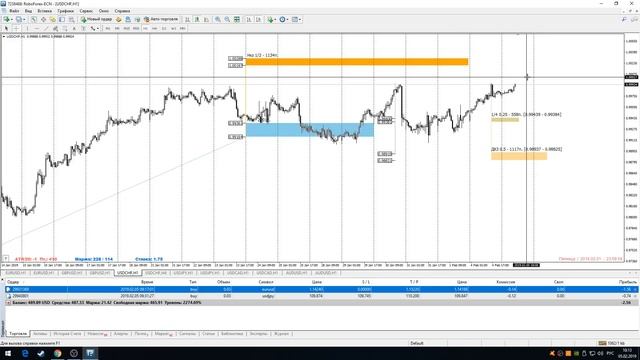Click the Windows Start button
640x360 pixels.
[8, 353]
